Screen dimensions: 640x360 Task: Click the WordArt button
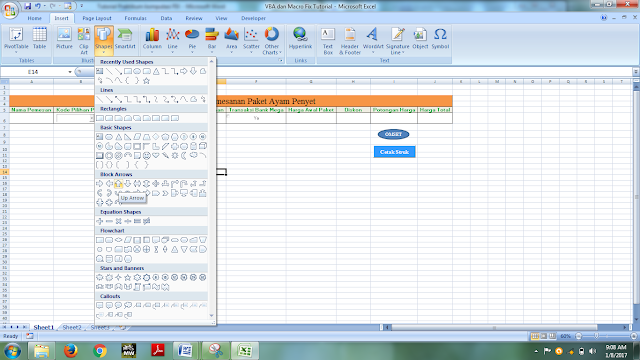373,40
